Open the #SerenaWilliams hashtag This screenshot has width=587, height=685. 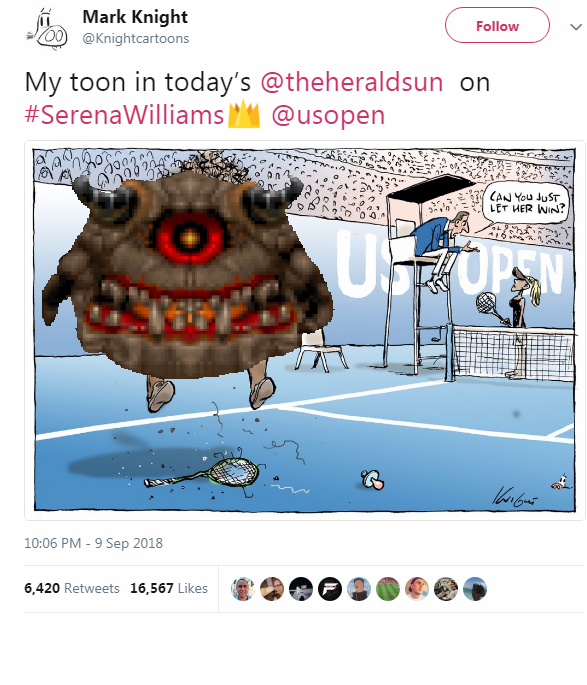pyautogui.click(x=124, y=115)
